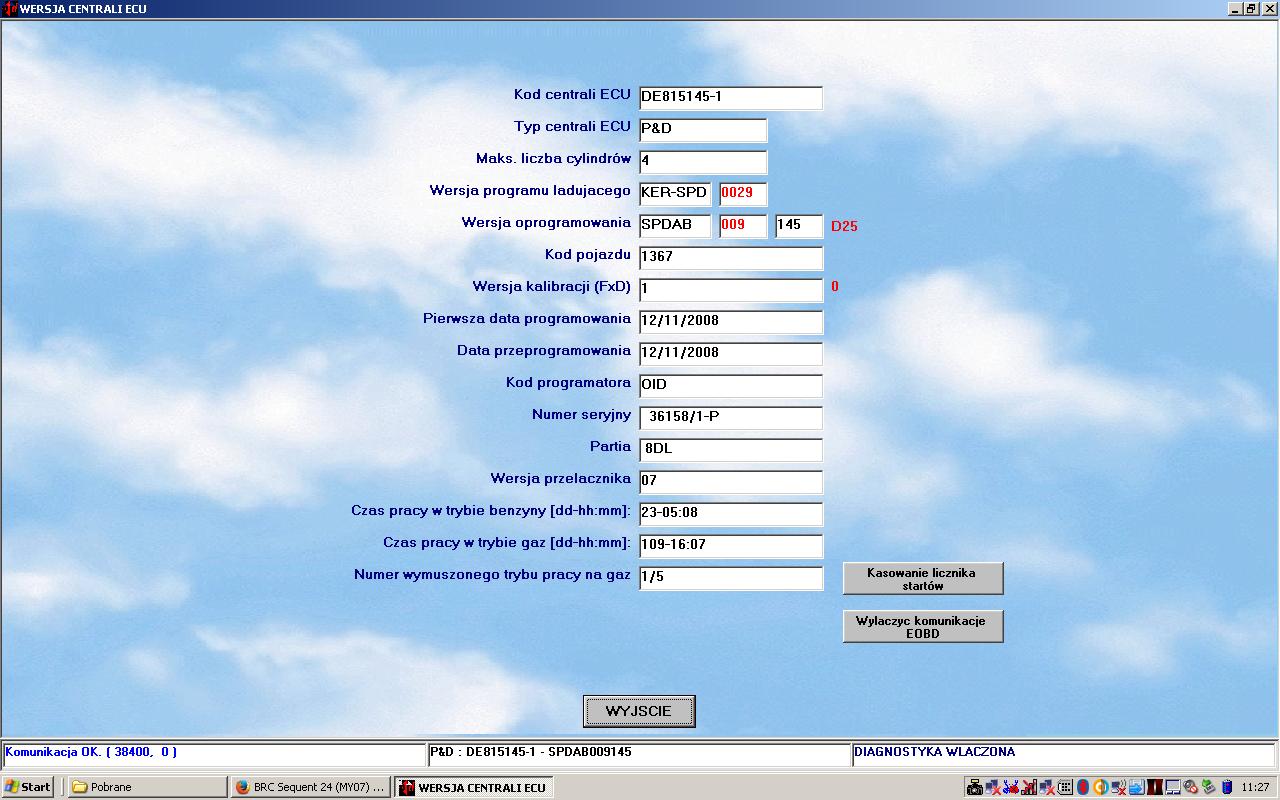Select WERSJA CENTRALI ECU taskbar button
Image resolution: width=1280 pixels, height=800 pixels.
[x=473, y=787]
